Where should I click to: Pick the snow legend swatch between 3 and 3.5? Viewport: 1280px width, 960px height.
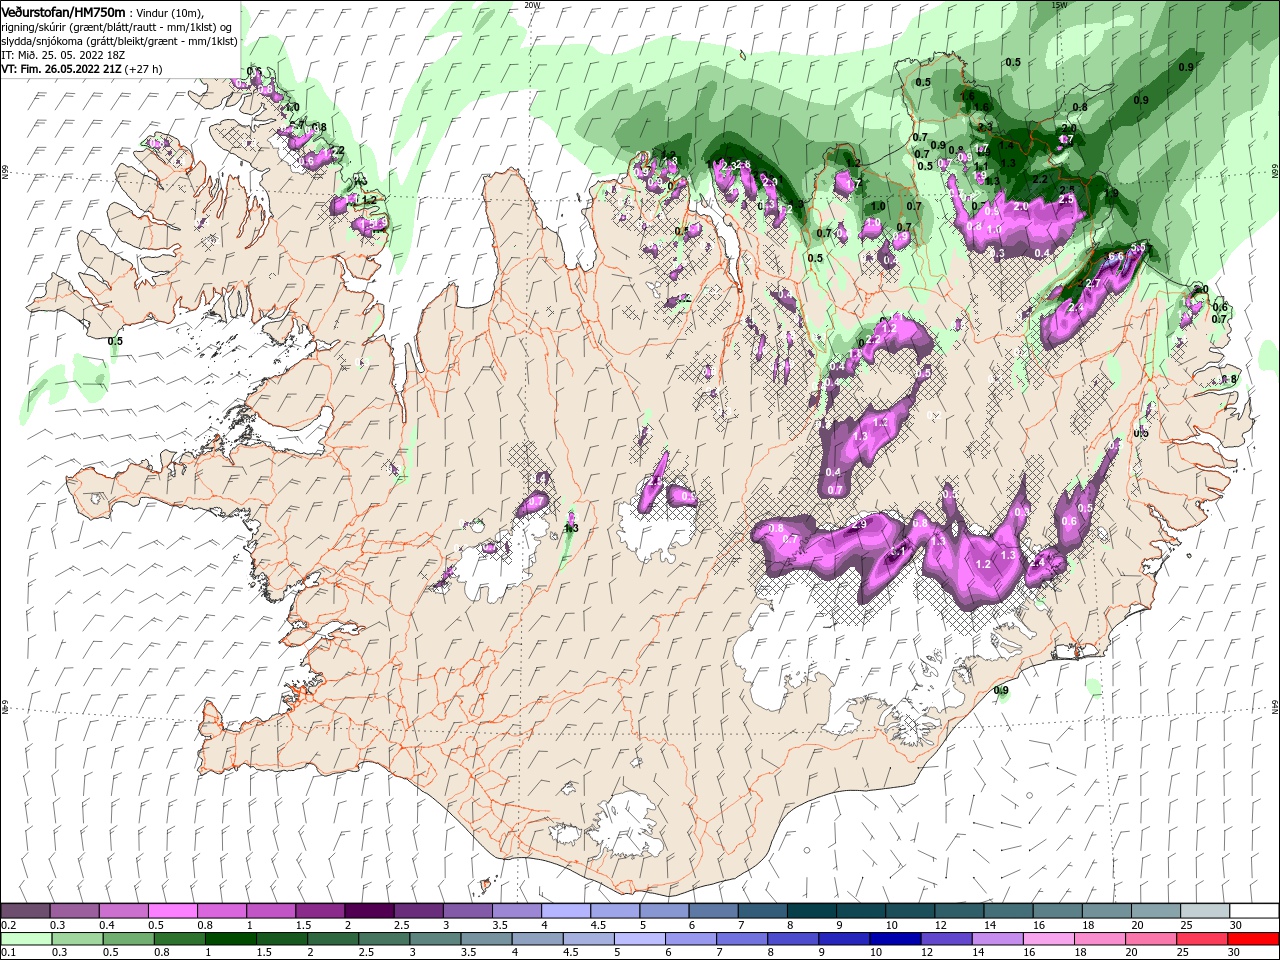(468, 911)
